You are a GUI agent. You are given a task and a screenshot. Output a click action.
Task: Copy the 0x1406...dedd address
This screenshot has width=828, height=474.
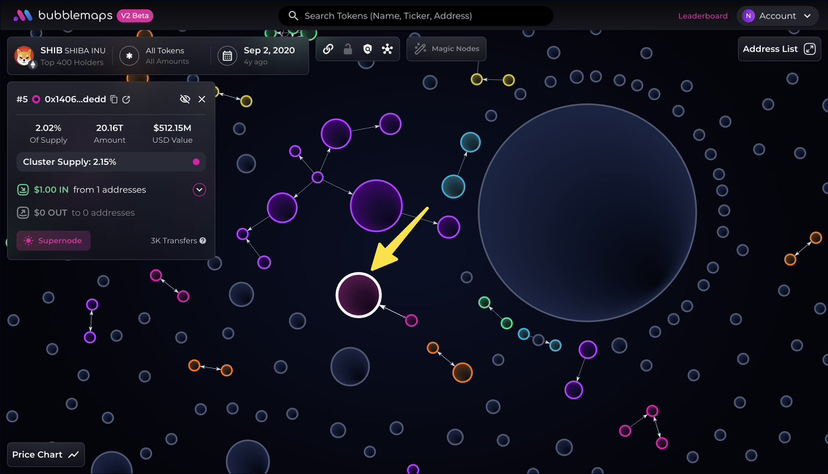tap(114, 99)
